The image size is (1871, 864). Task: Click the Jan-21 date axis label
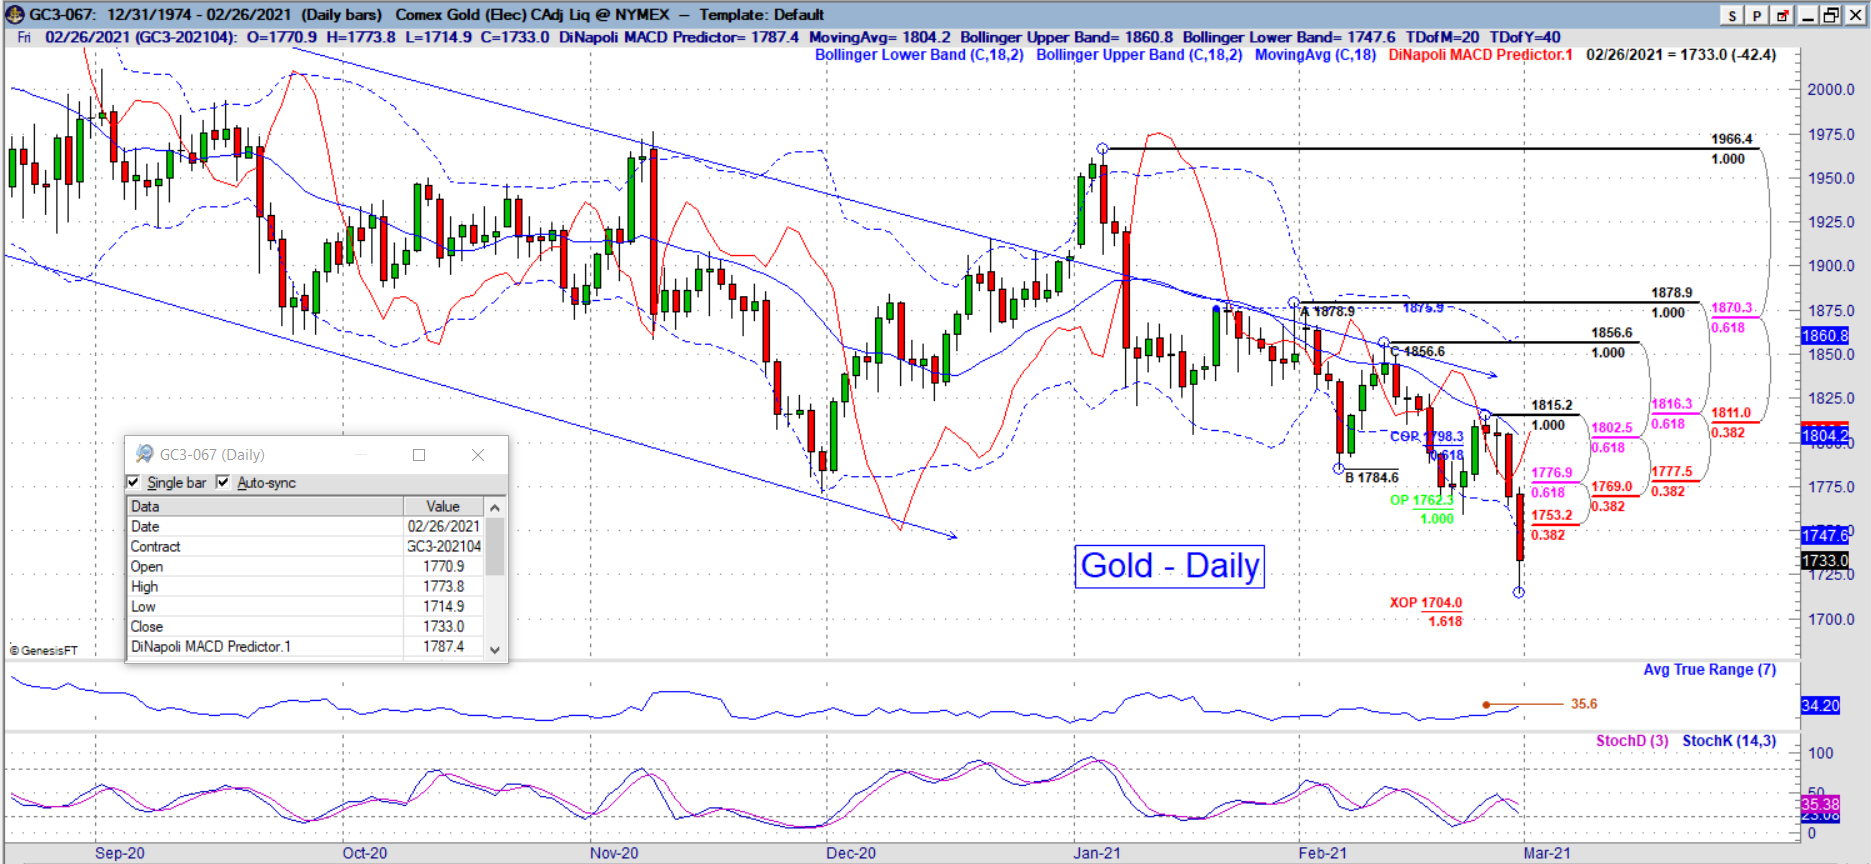(x=1097, y=853)
